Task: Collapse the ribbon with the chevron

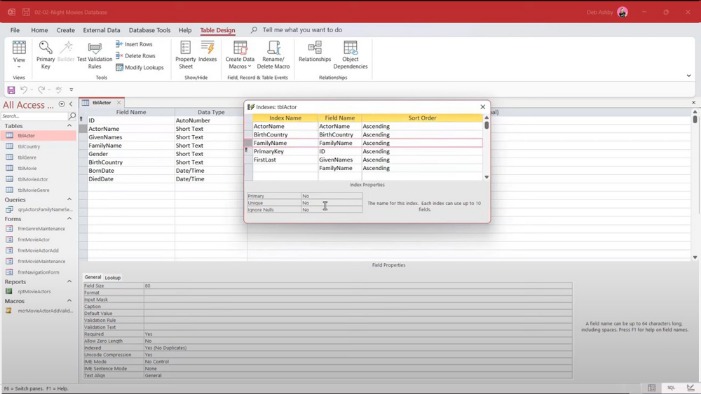Action: click(688, 76)
